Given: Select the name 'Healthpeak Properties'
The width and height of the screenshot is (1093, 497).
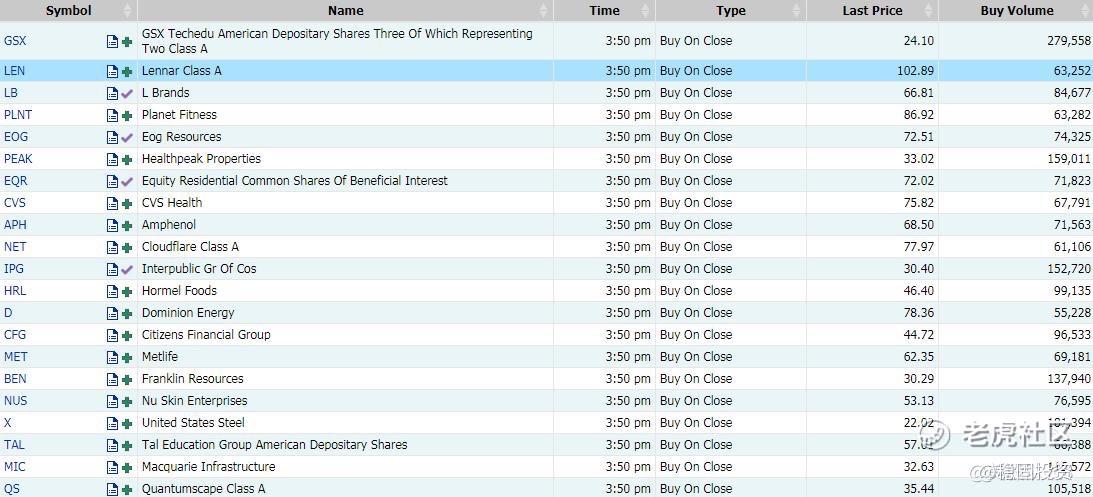Looking at the screenshot, I should [201, 159].
